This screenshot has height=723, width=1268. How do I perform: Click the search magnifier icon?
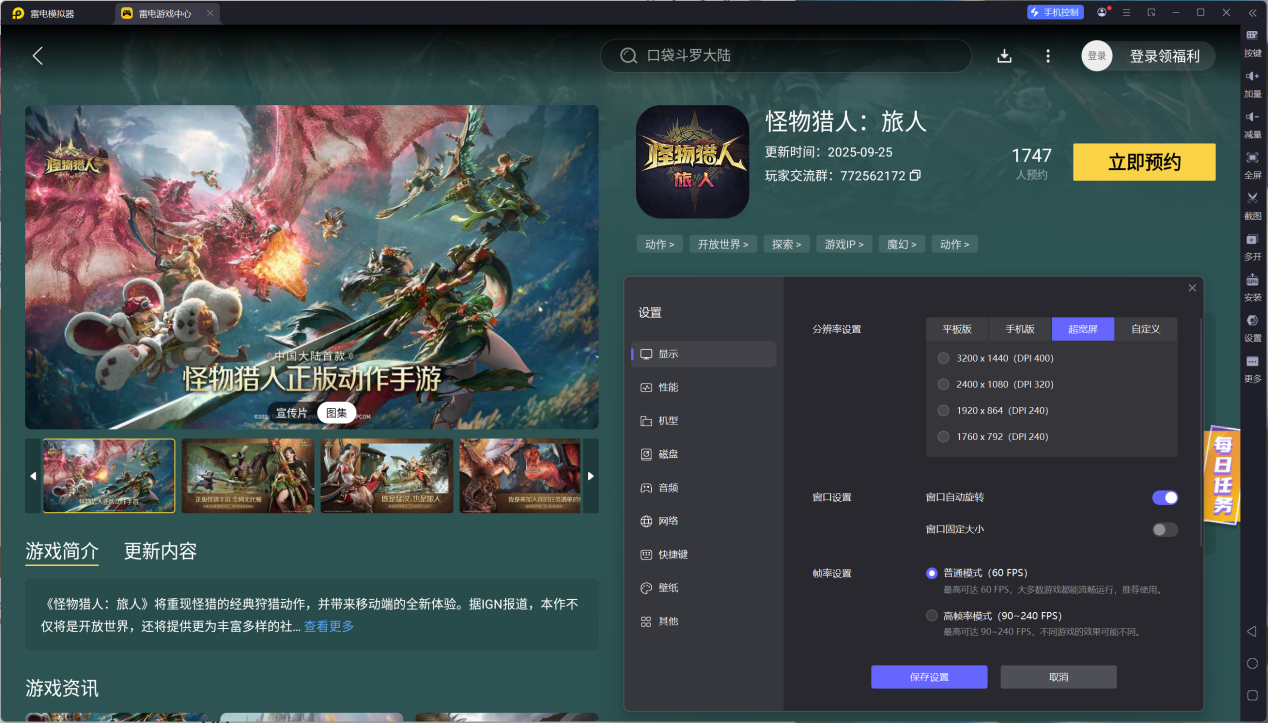click(x=629, y=56)
